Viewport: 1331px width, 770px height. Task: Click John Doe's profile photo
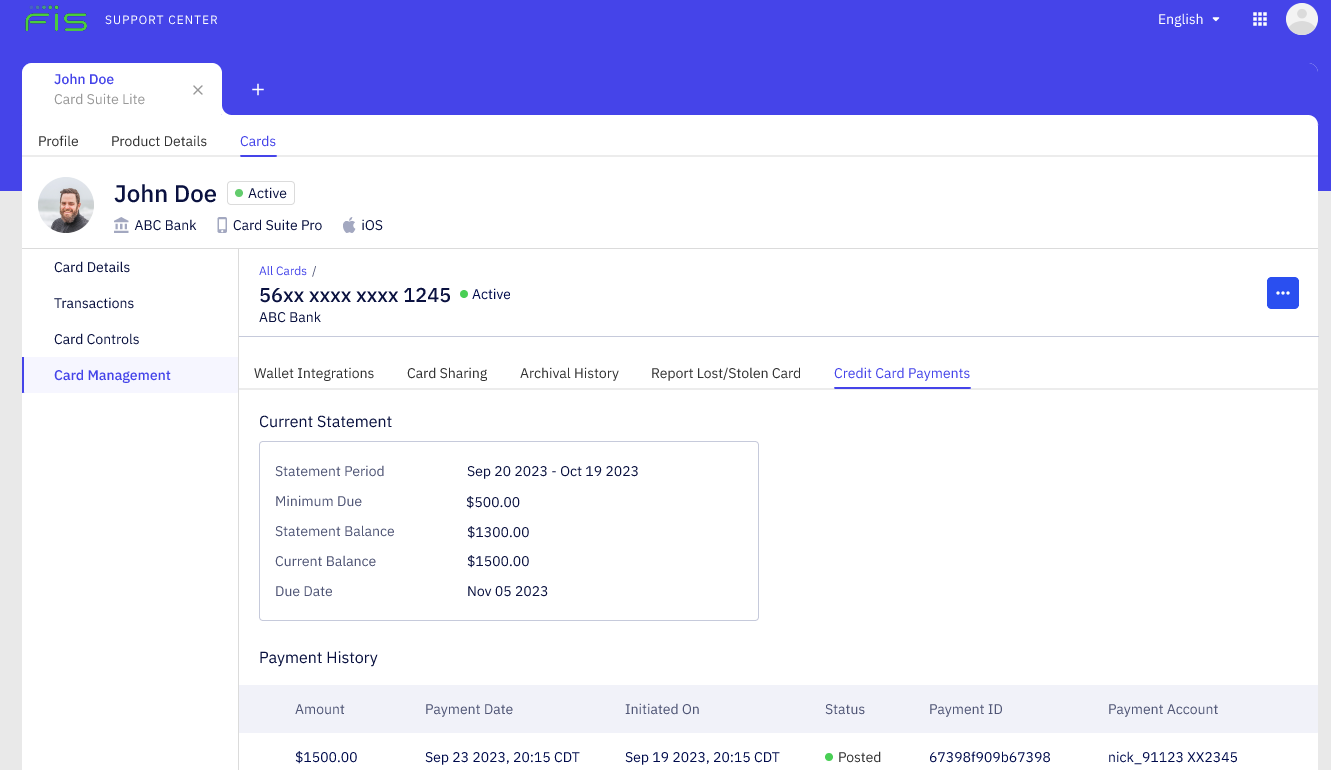(66, 204)
